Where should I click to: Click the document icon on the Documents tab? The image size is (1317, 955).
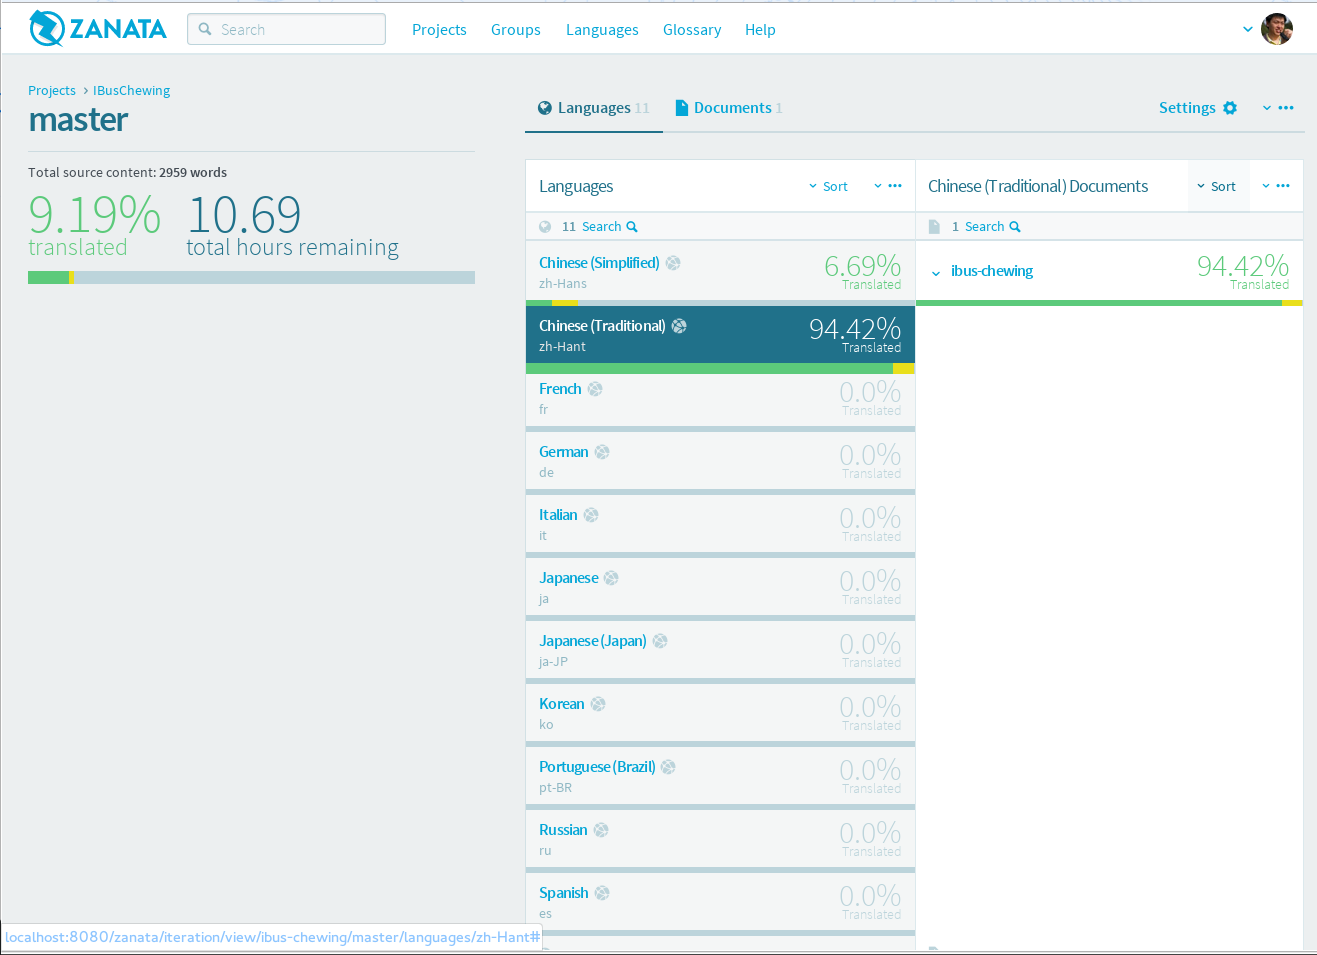click(x=682, y=107)
